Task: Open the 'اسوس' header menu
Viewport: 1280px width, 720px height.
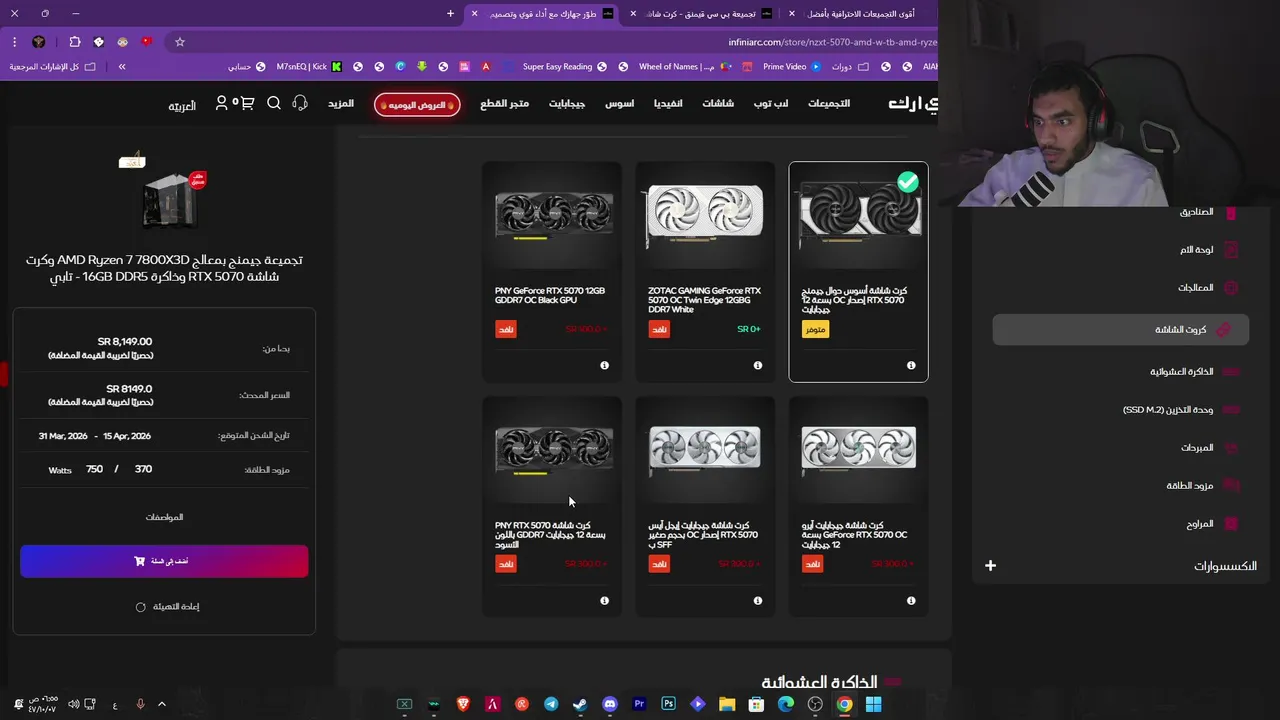Action: 619,103
